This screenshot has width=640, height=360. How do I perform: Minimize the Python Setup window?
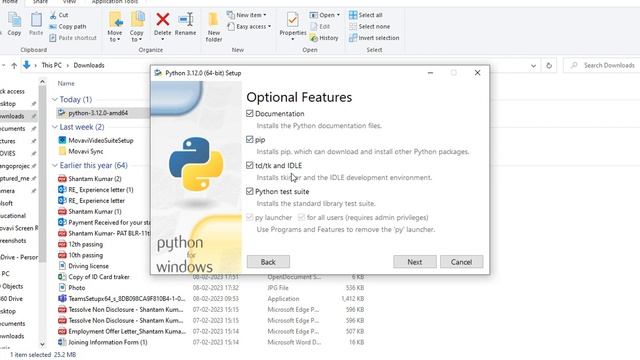[x=430, y=73]
